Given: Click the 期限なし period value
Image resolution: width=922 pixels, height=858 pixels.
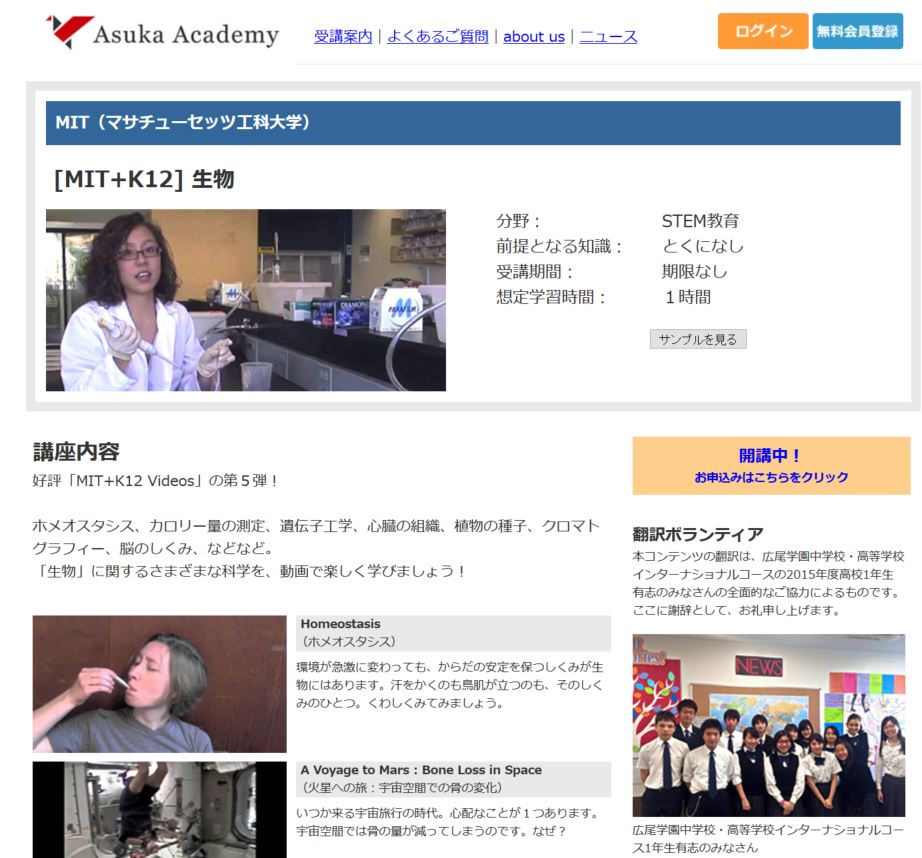Looking at the screenshot, I should pyautogui.click(x=694, y=272).
